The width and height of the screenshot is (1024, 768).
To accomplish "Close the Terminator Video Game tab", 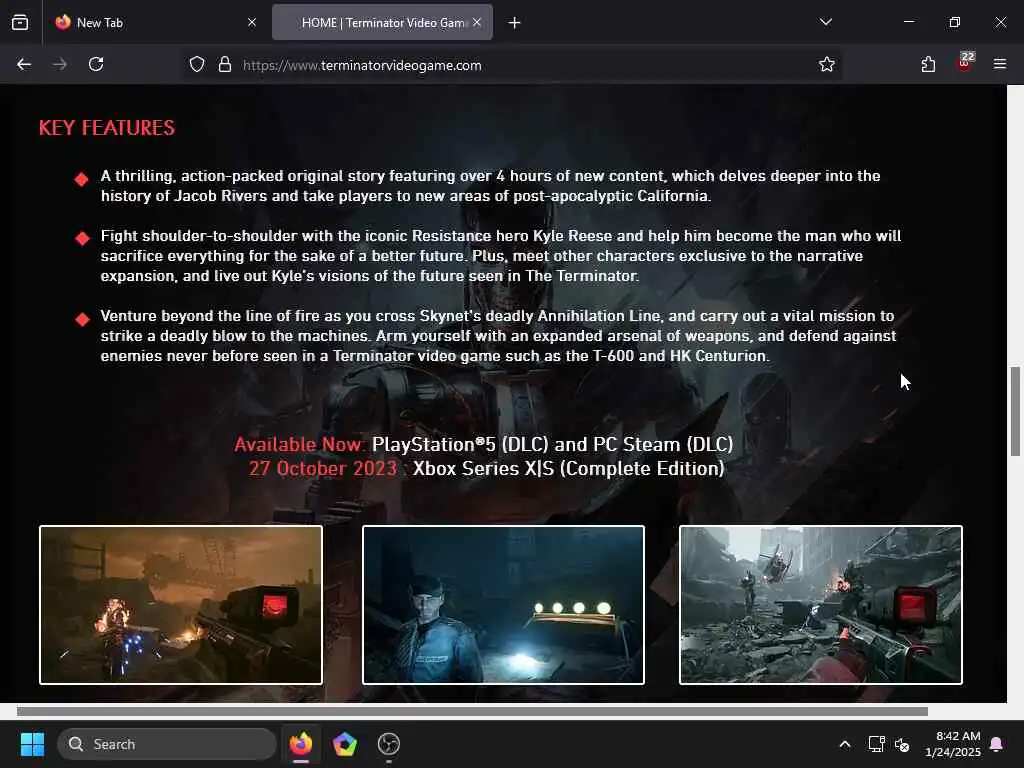I will pyautogui.click(x=477, y=22).
